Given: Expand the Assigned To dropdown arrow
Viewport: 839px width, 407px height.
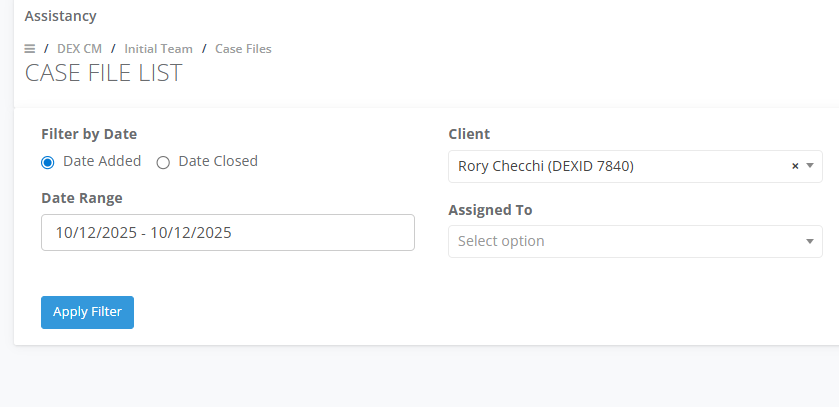Looking at the screenshot, I should [809, 241].
